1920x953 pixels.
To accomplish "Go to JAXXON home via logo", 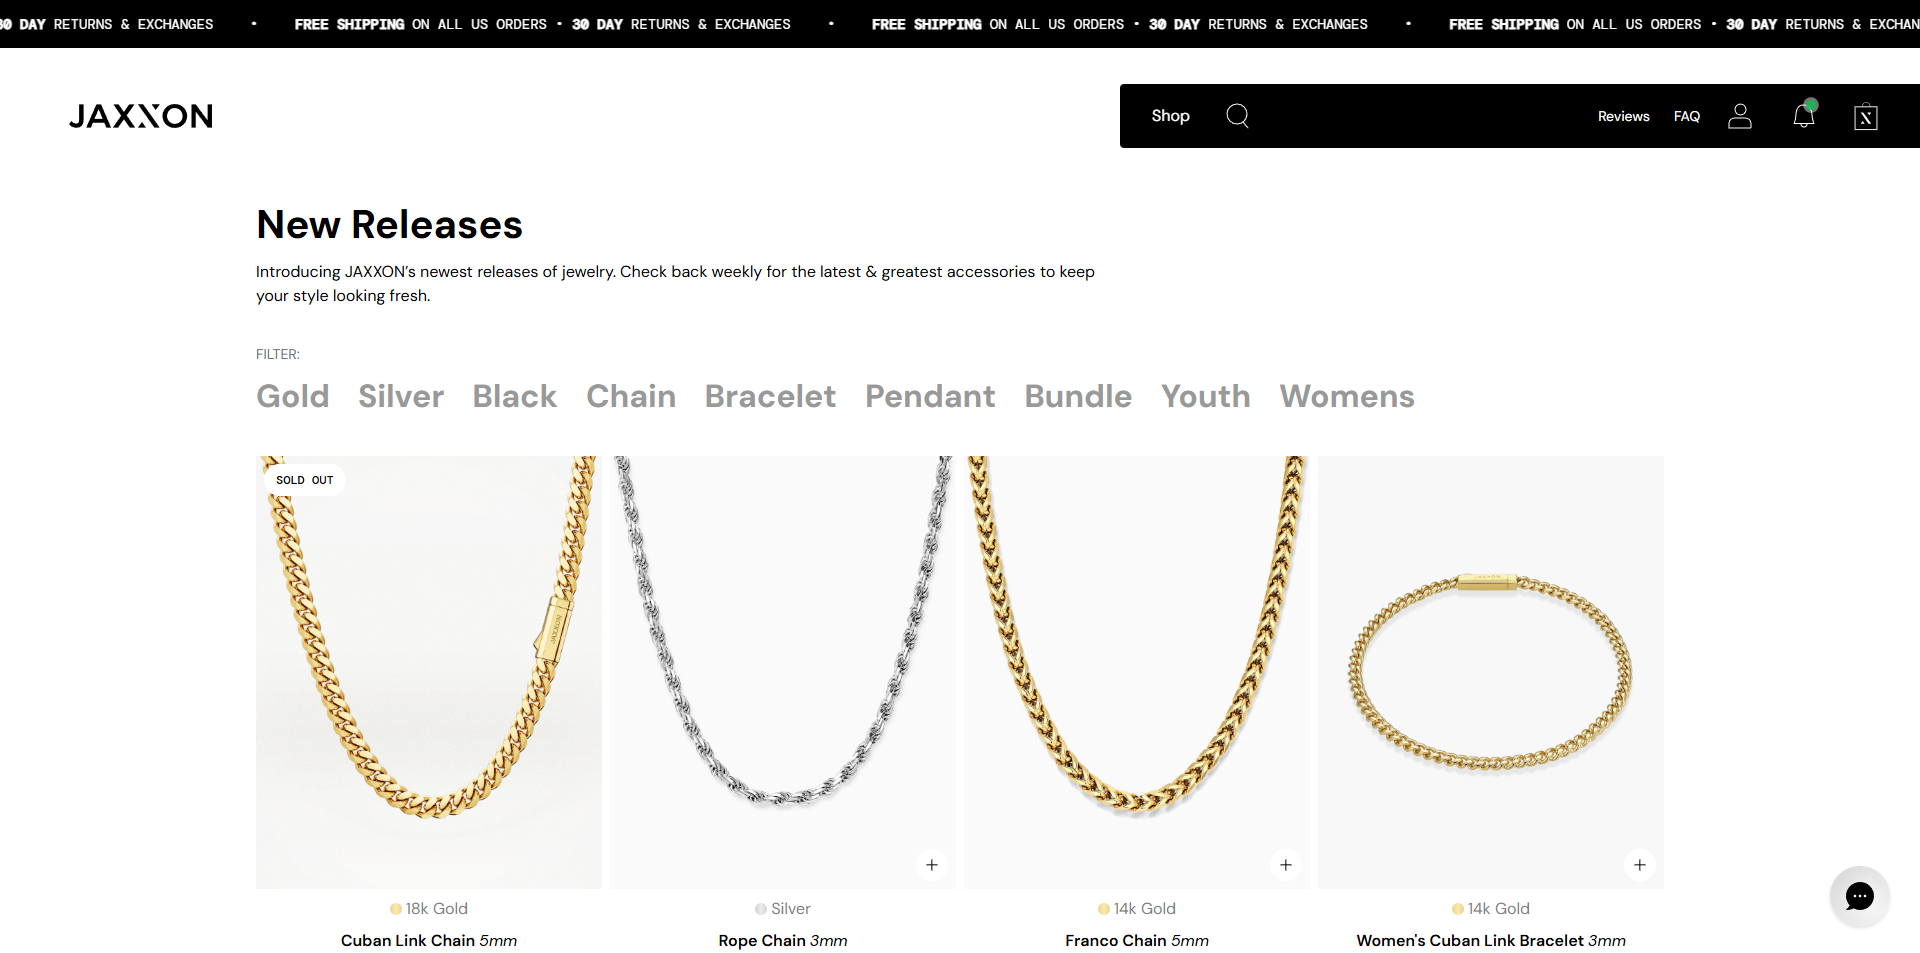I will (x=141, y=116).
